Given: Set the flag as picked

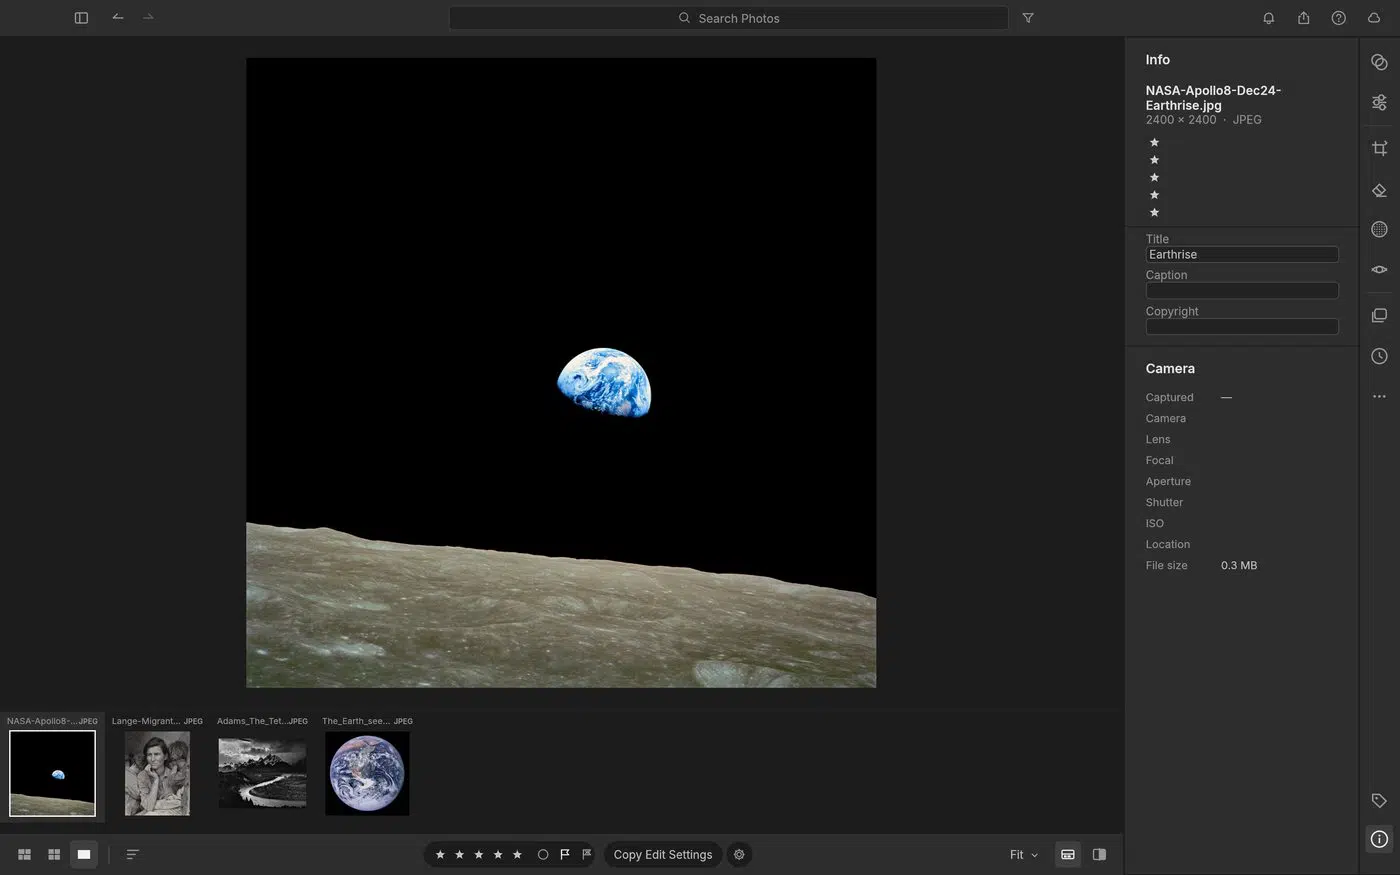Looking at the screenshot, I should click(x=565, y=854).
